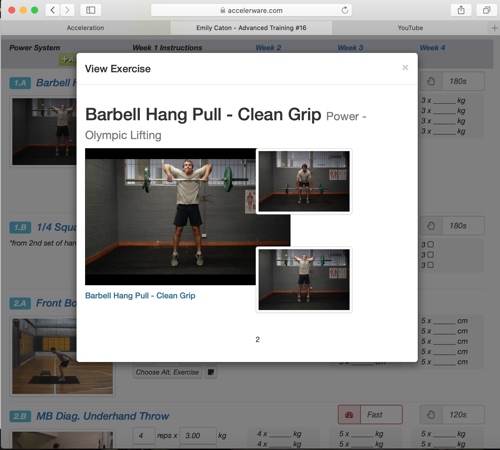
Task: Go back using Safari's back arrow
Action: (53, 10)
